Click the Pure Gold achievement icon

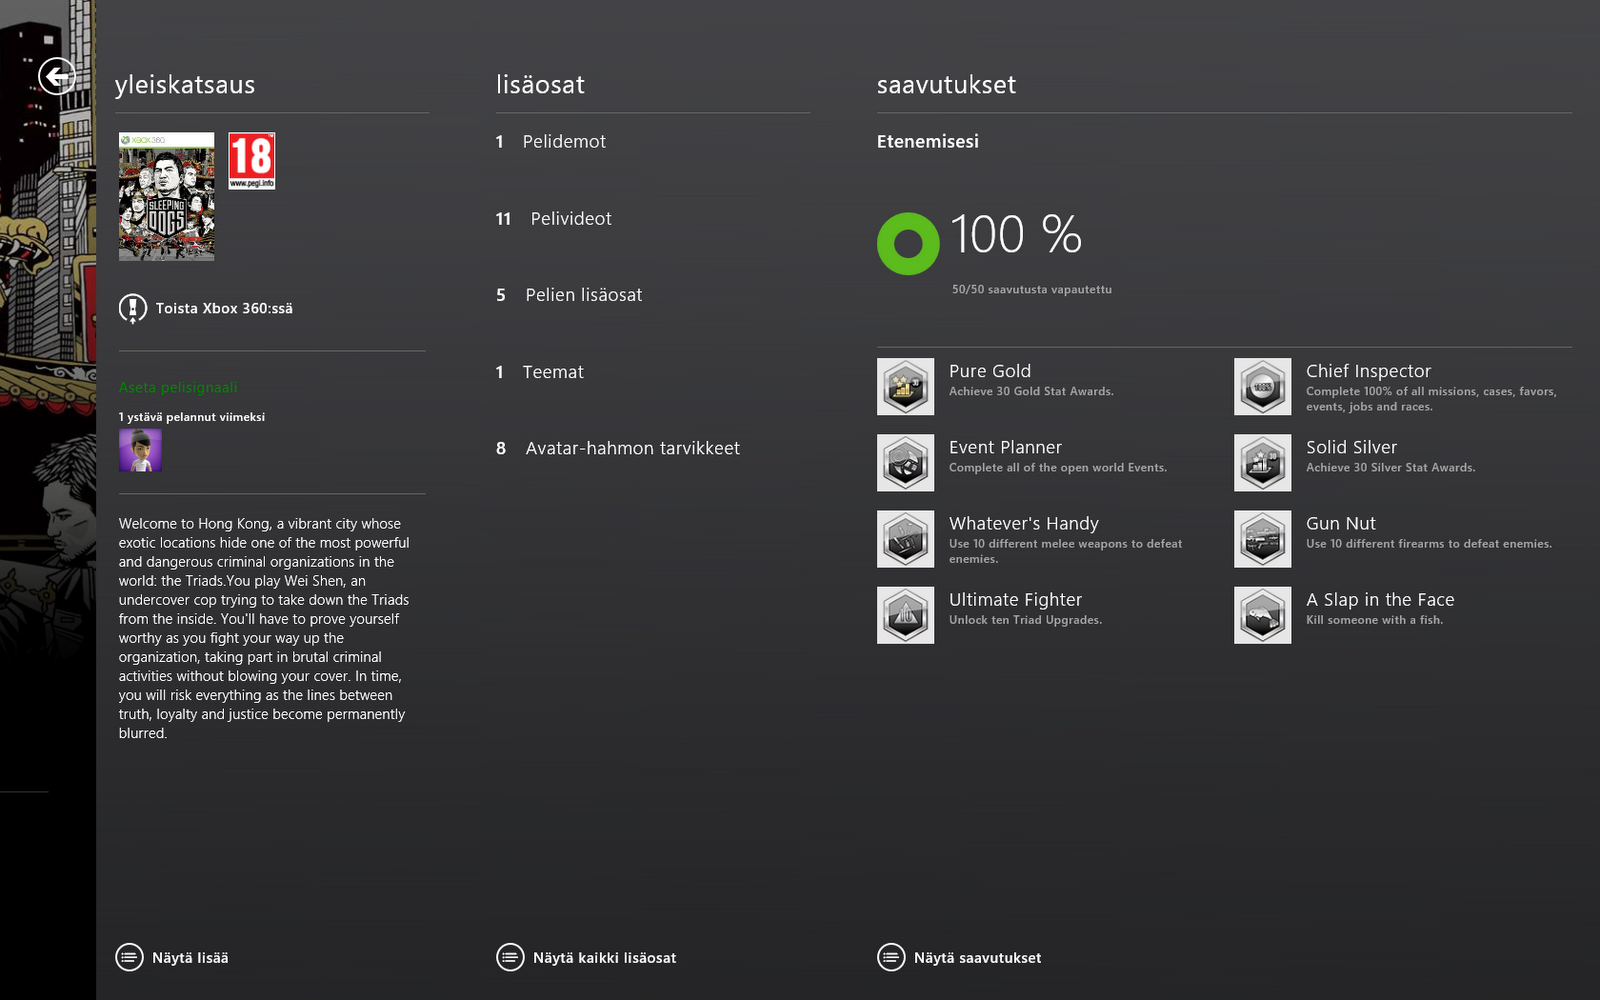(x=906, y=387)
